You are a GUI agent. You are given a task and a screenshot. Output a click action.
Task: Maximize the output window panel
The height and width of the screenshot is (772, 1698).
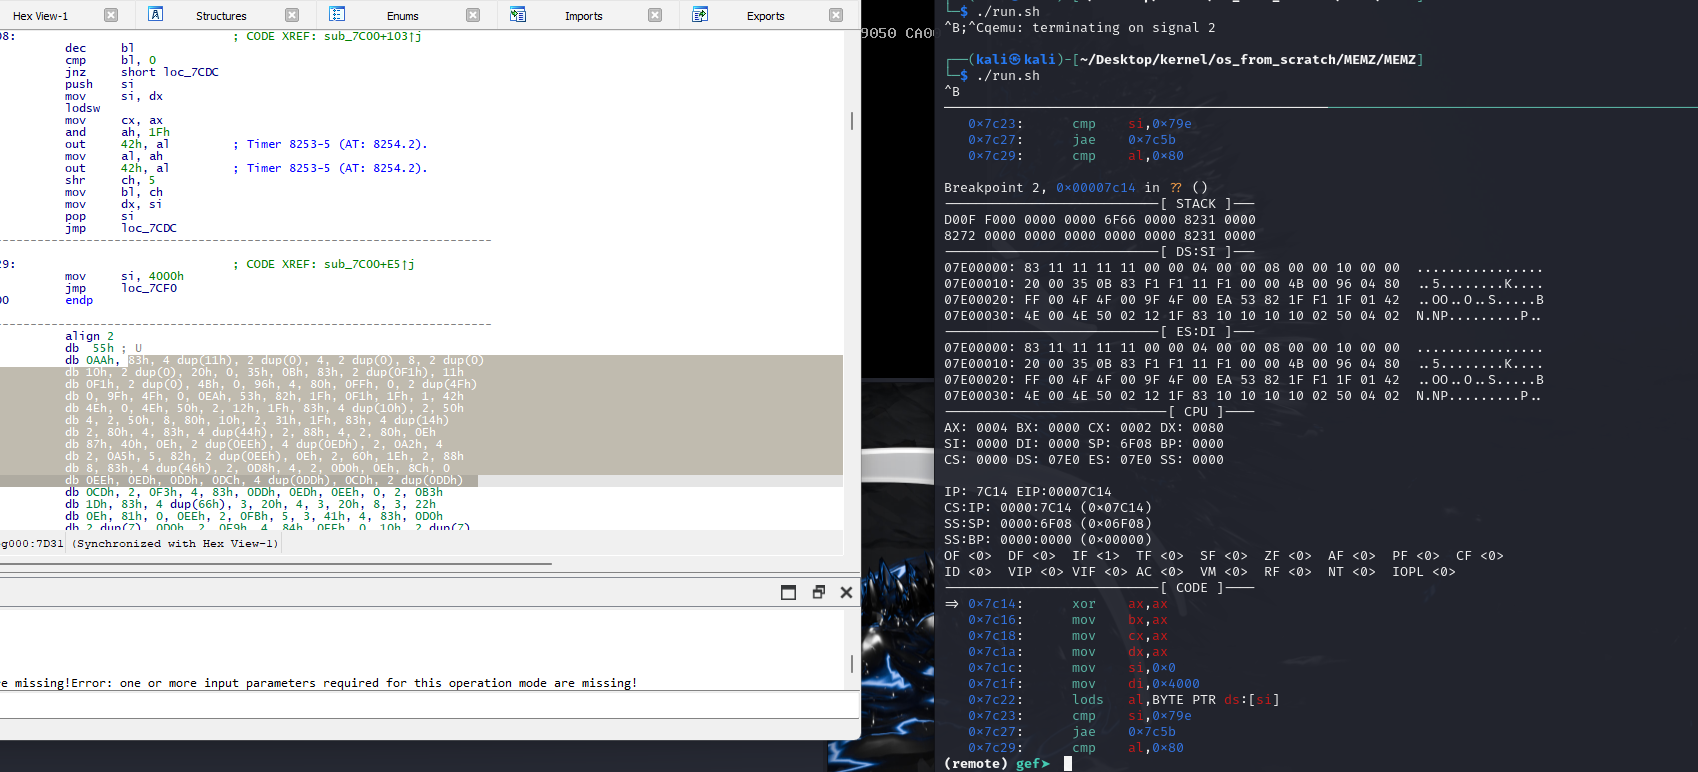click(788, 592)
